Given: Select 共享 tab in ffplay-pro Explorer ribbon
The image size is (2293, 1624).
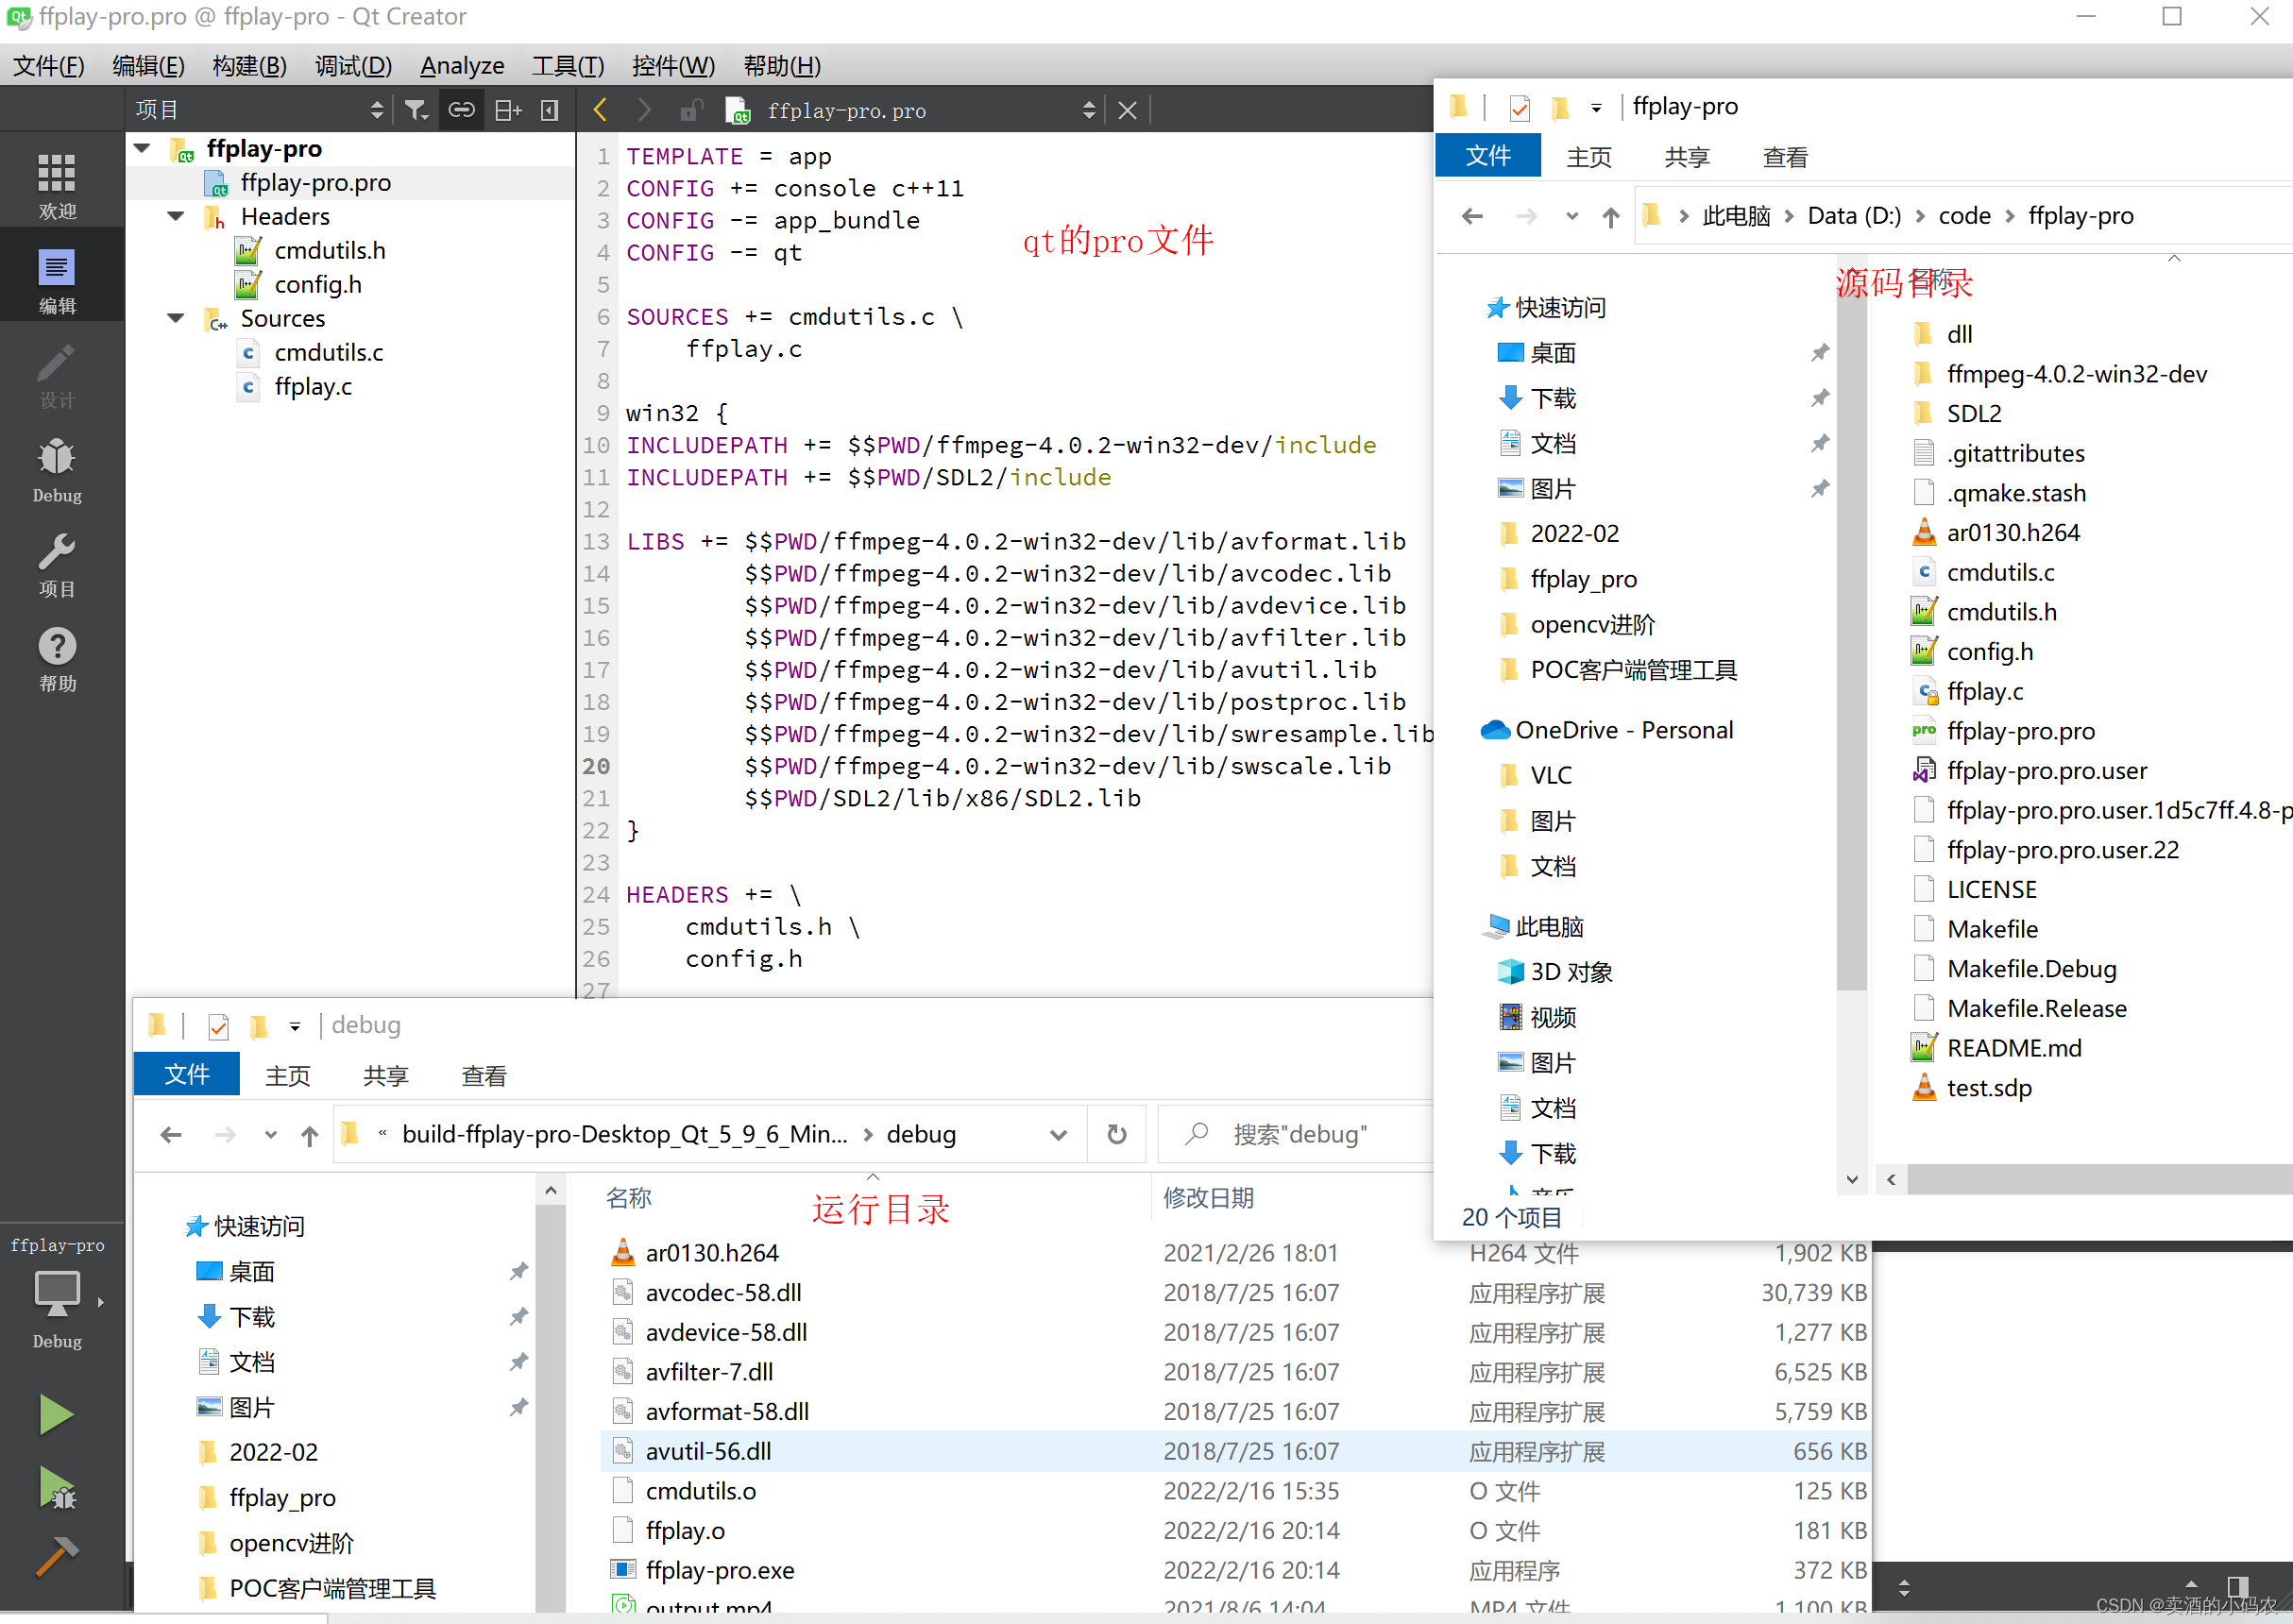Looking at the screenshot, I should (1687, 158).
